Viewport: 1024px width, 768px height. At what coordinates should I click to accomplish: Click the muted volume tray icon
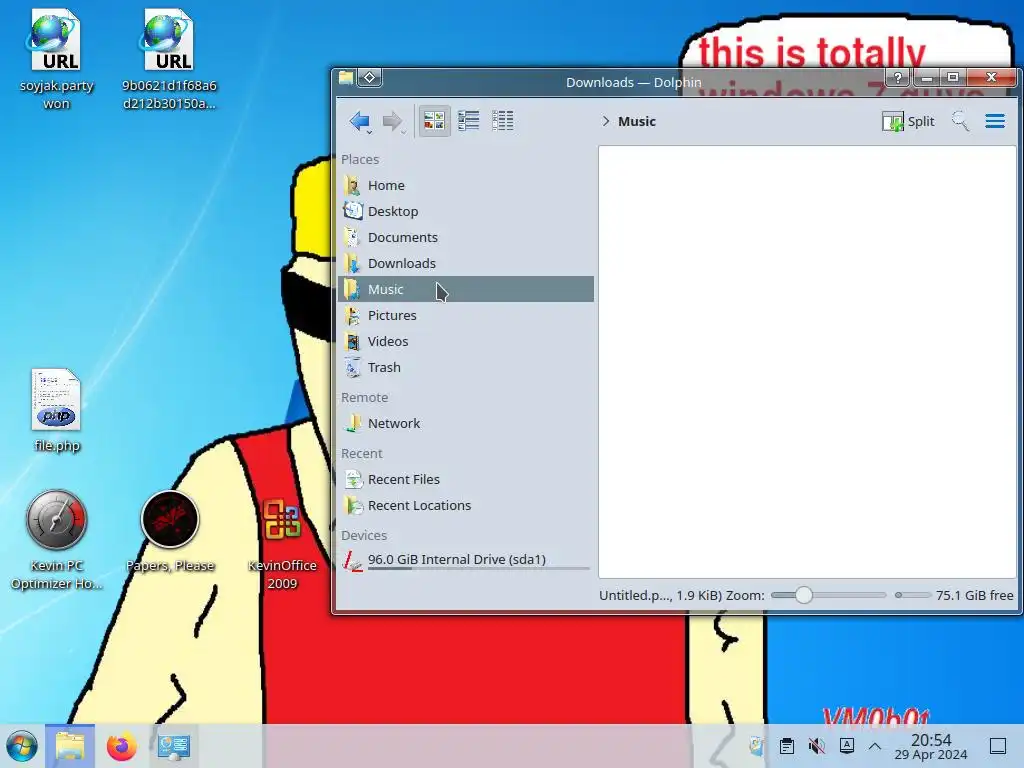(816, 746)
